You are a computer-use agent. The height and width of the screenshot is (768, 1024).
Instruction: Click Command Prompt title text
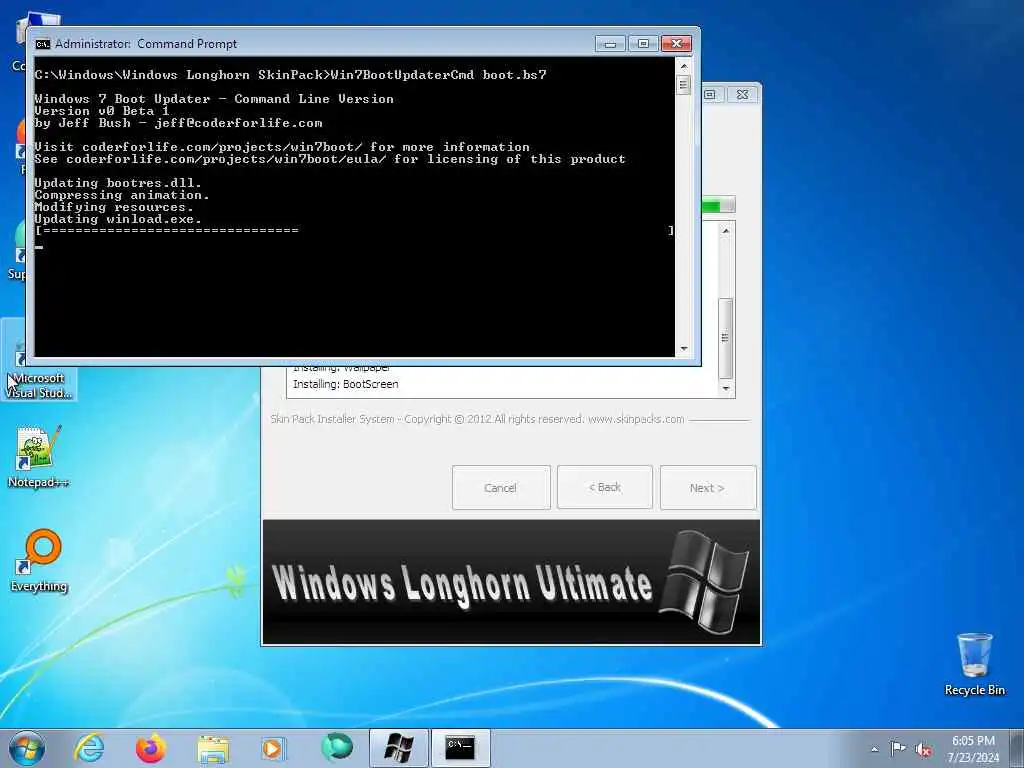pyautogui.click(x=146, y=44)
